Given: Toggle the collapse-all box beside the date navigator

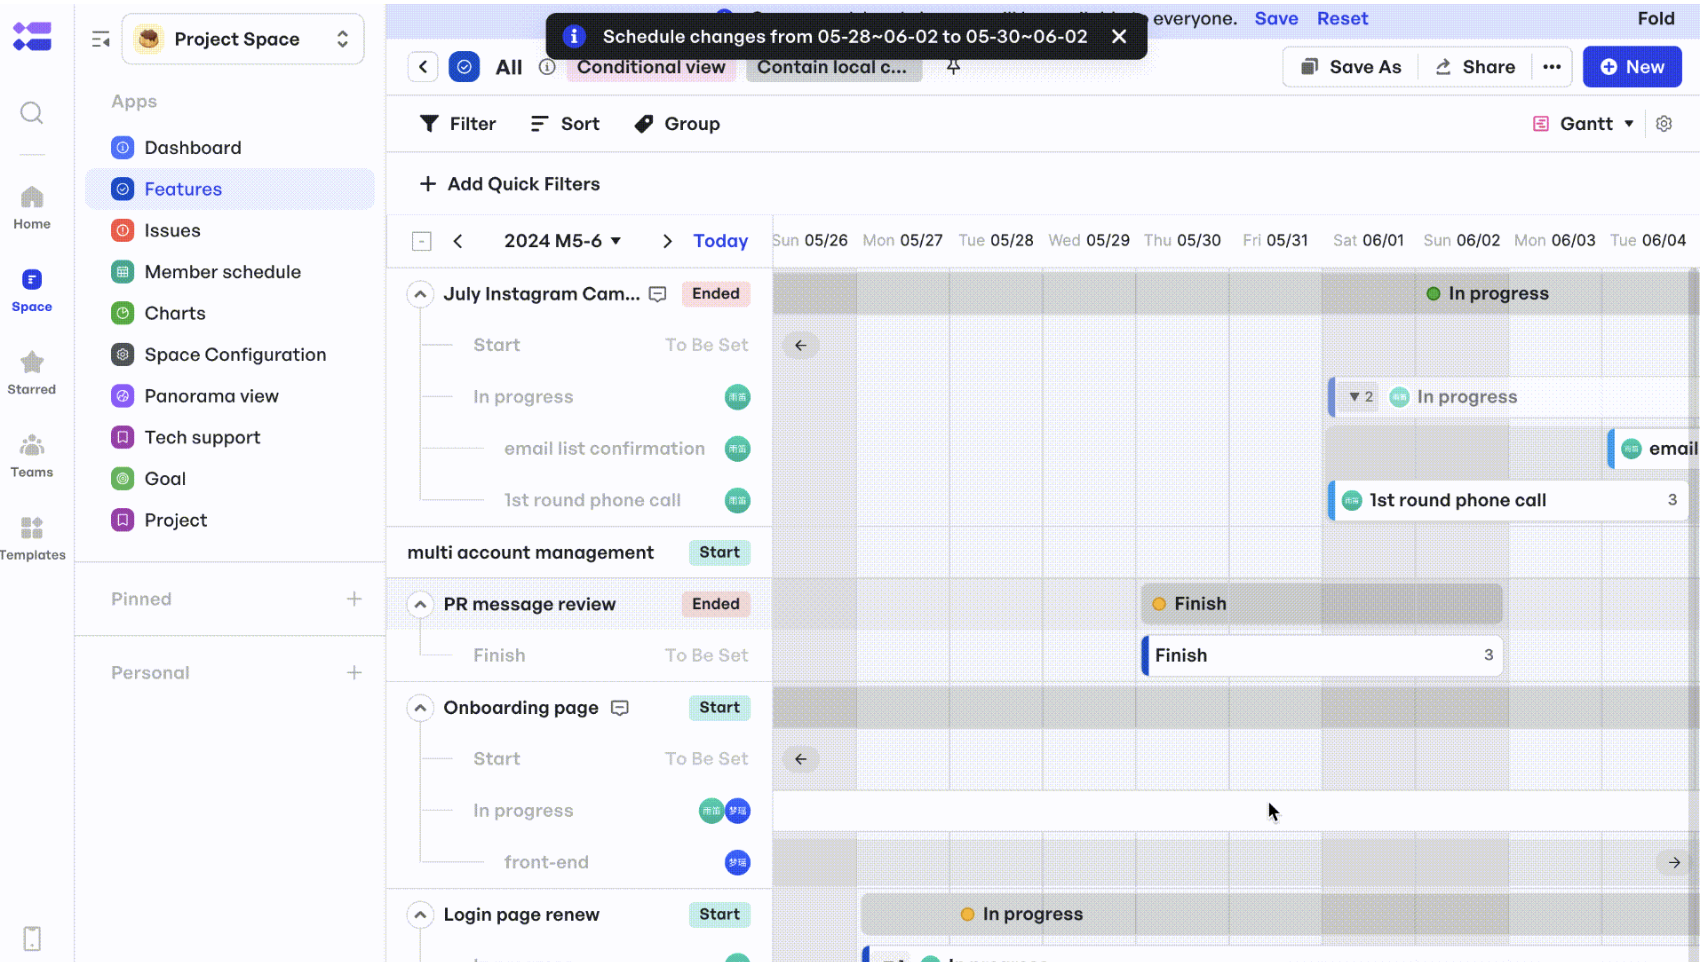Looking at the screenshot, I should (422, 241).
